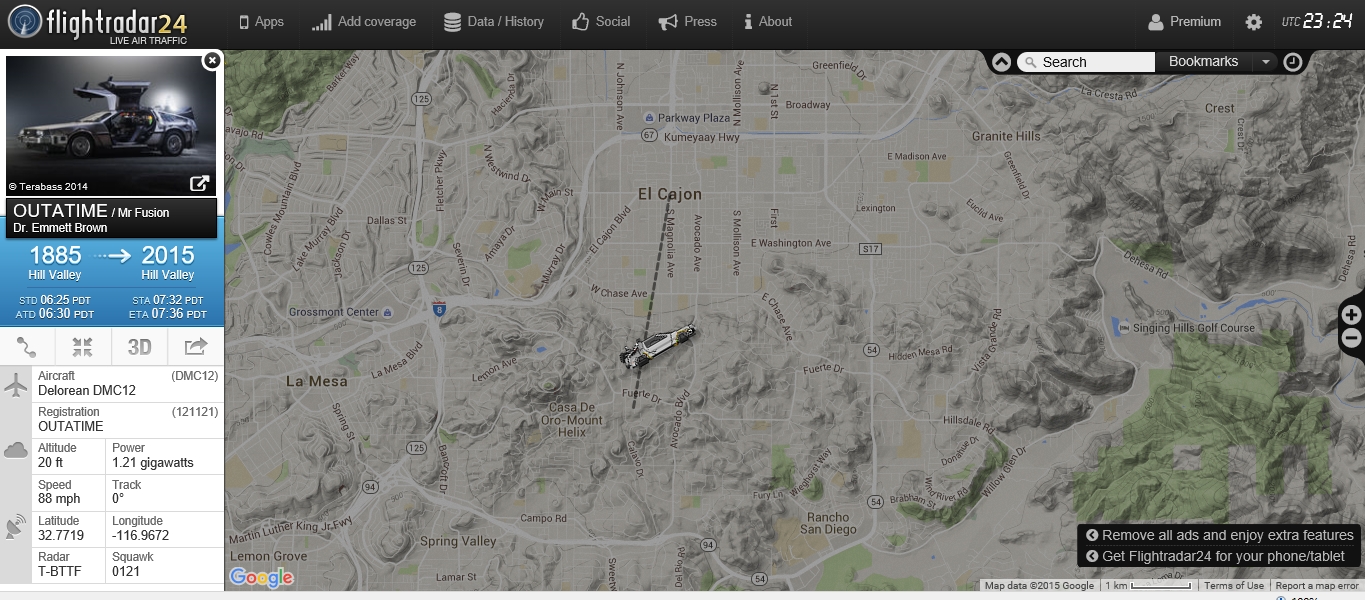The height and width of the screenshot is (600, 1365).
Task: Click the flight route icon
Action: coord(27,347)
